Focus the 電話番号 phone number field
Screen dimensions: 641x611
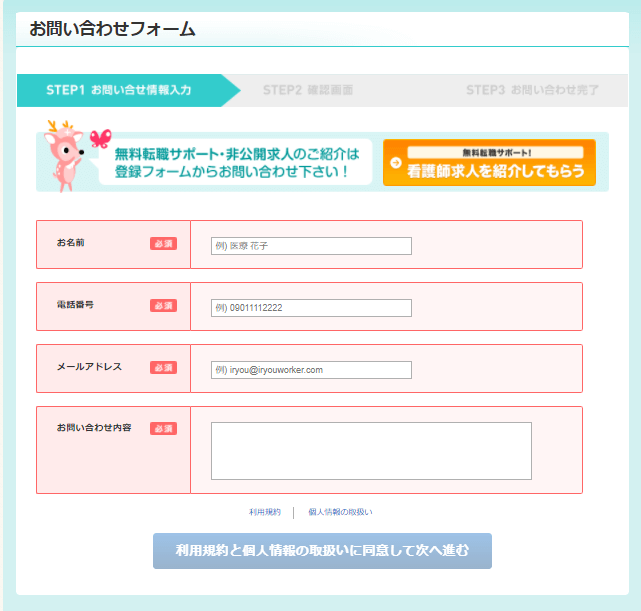[311, 308]
